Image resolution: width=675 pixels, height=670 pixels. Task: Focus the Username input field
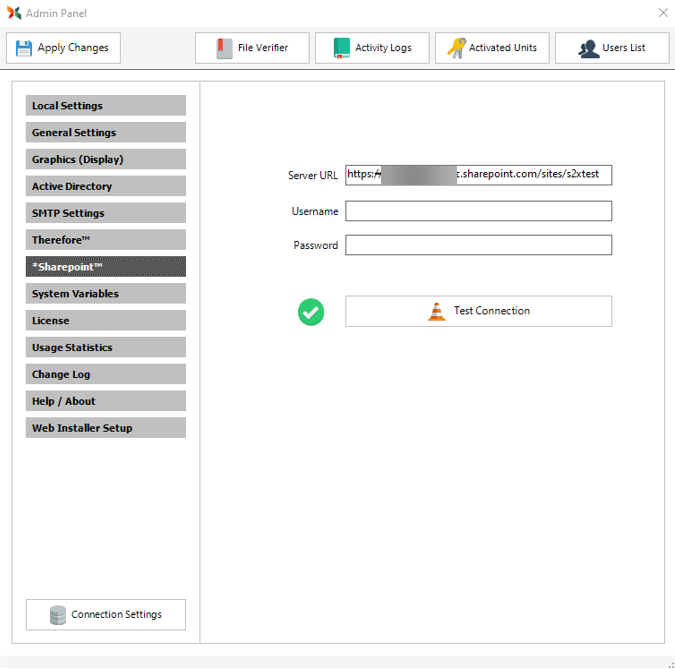478,211
